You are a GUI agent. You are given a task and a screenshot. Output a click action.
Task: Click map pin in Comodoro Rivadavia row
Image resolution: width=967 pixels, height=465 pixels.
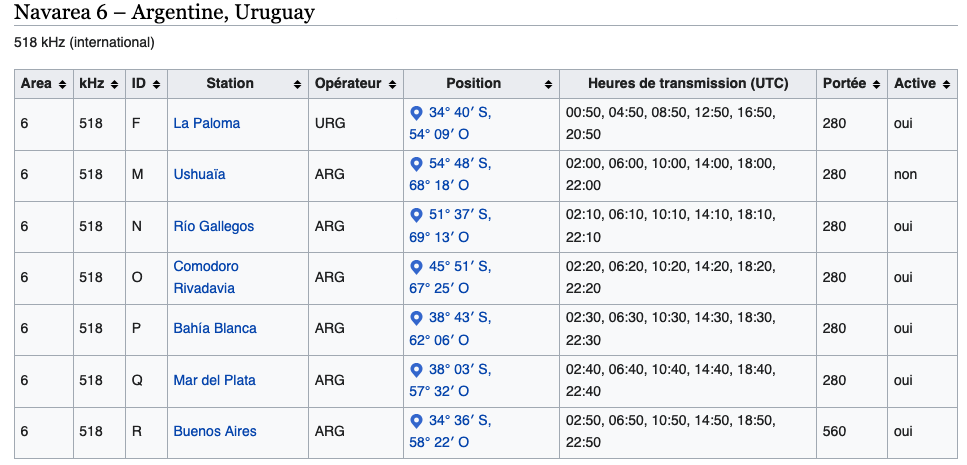pos(416,267)
